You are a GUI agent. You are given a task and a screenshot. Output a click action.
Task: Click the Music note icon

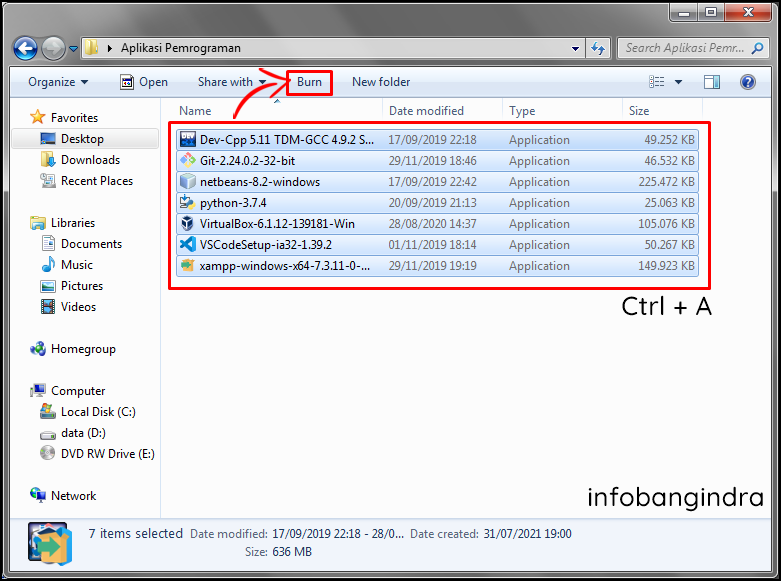click(x=48, y=265)
